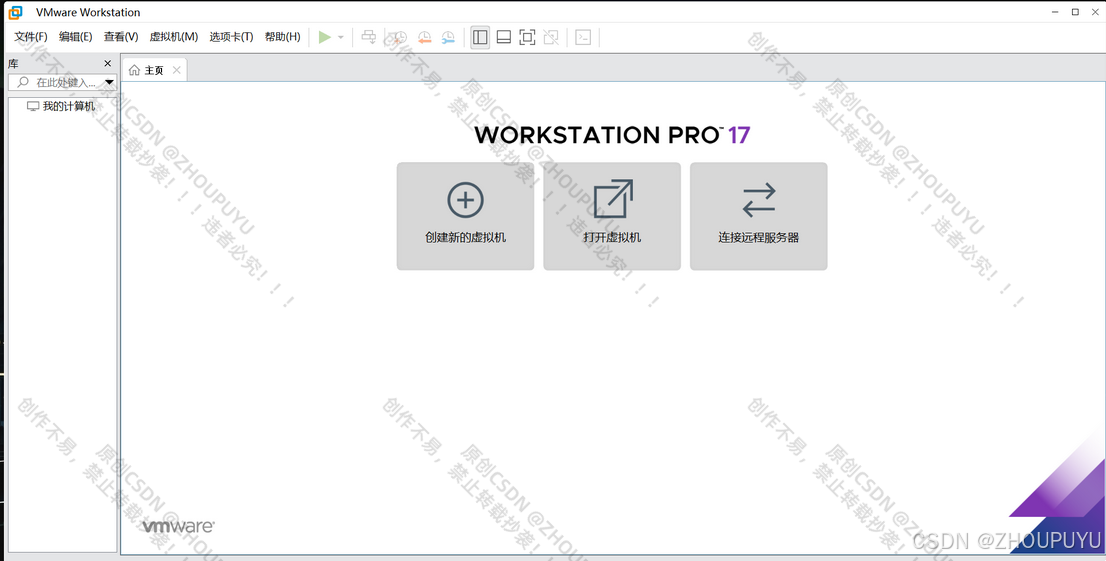
Task: Open the 虚拟机(M) menu
Action: (174, 37)
